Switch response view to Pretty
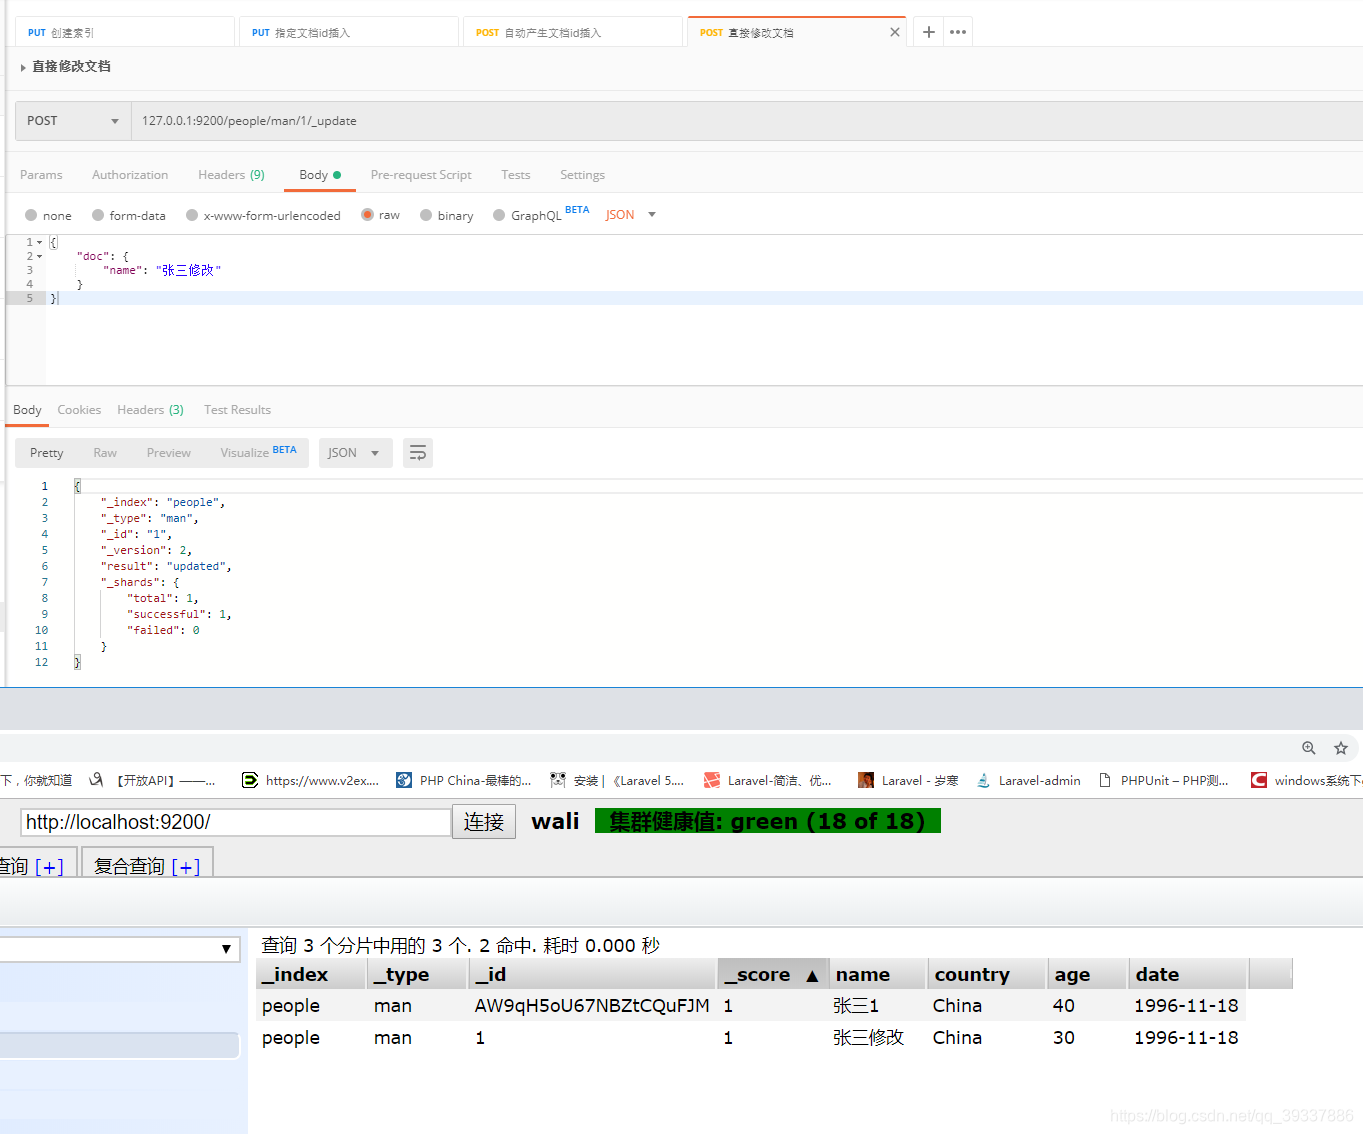This screenshot has width=1363, height=1134. coord(46,453)
